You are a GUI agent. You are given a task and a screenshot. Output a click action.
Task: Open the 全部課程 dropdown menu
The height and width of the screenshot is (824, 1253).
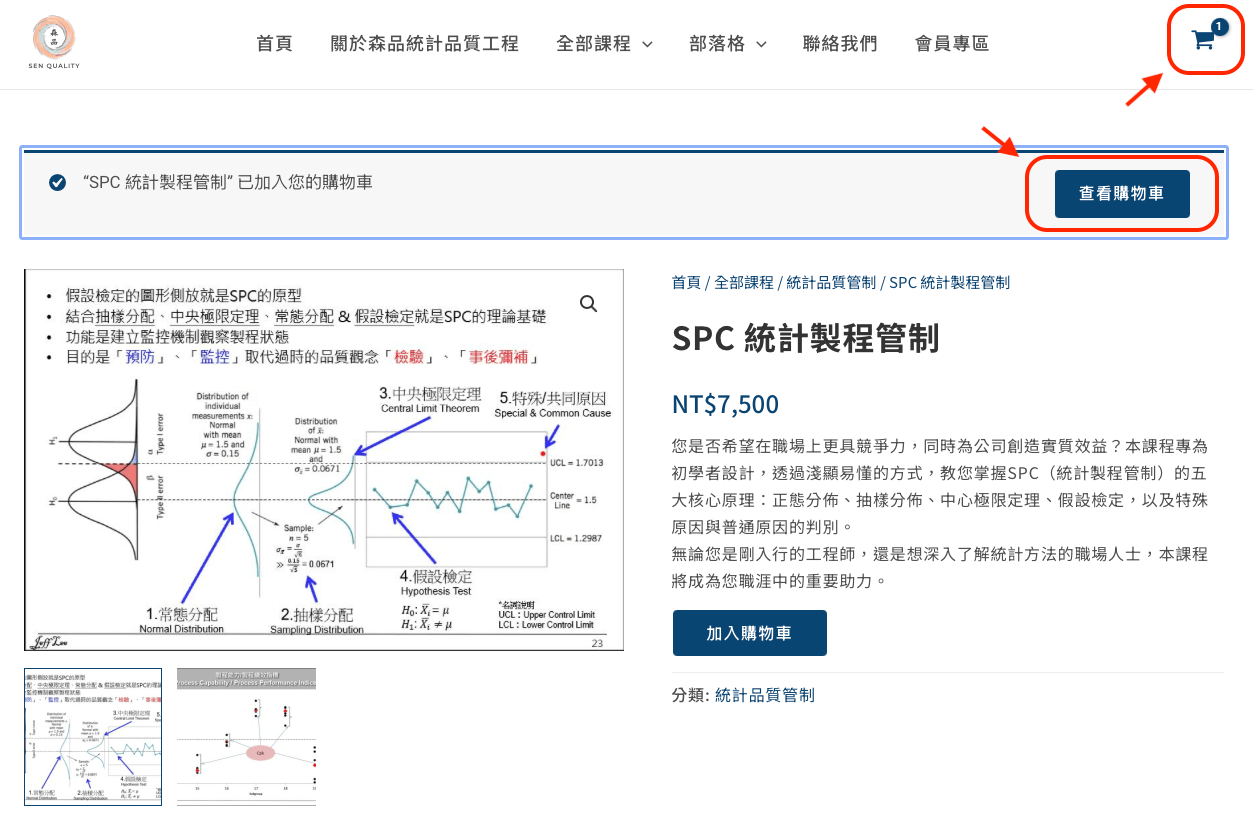(x=595, y=43)
